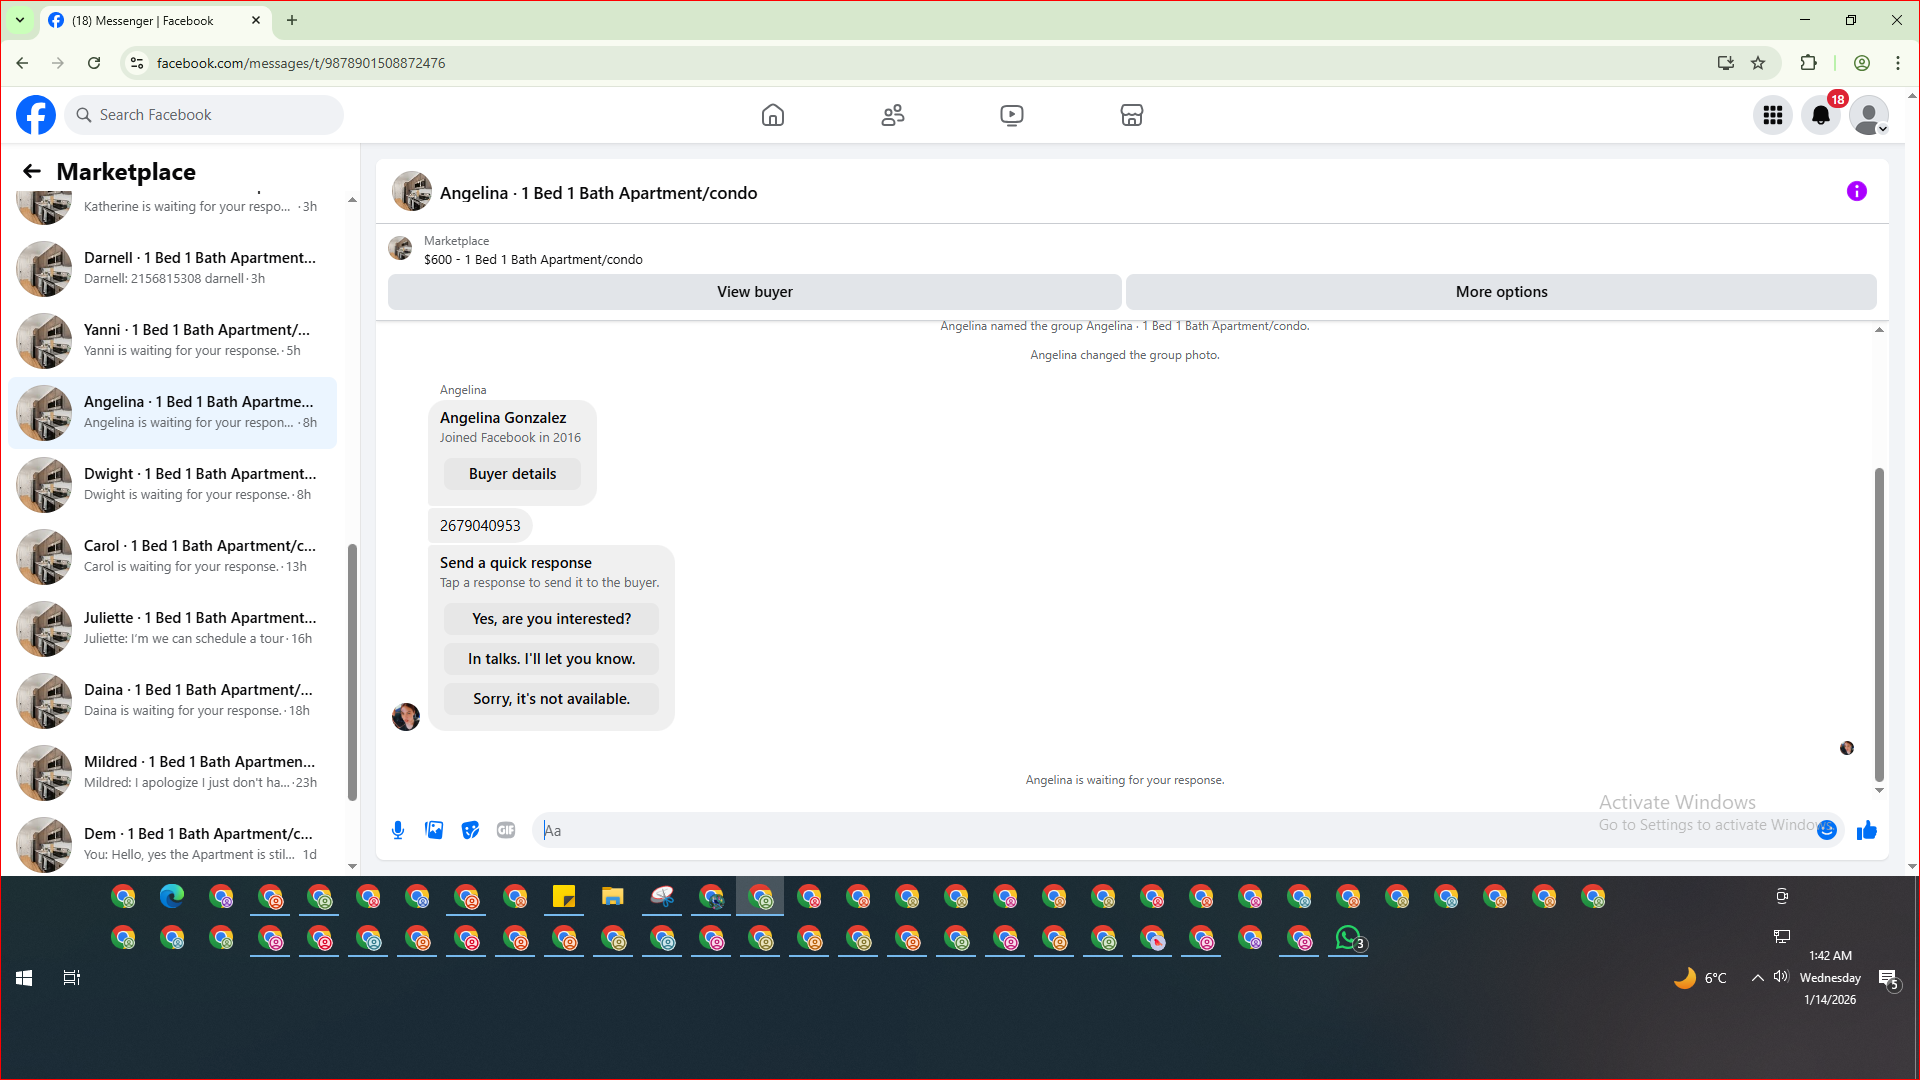Click the voice clip microphone icon
The width and height of the screenshot is (1920, 1080).
pos(398,830)
